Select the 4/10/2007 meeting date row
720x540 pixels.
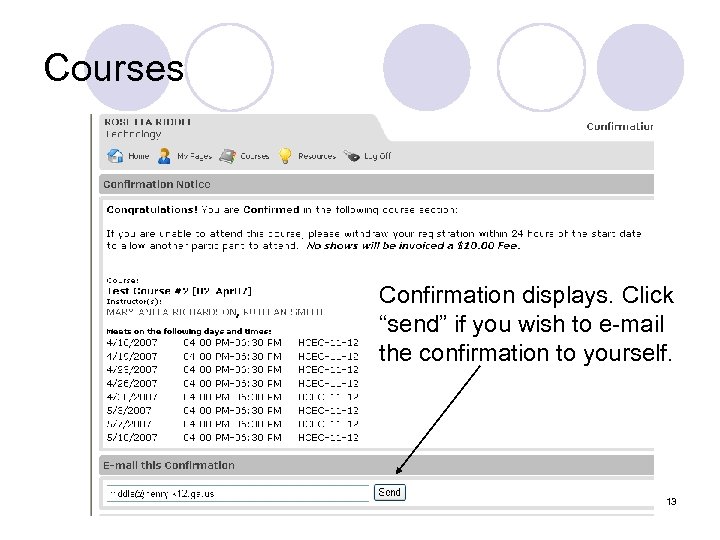[232, 343]
